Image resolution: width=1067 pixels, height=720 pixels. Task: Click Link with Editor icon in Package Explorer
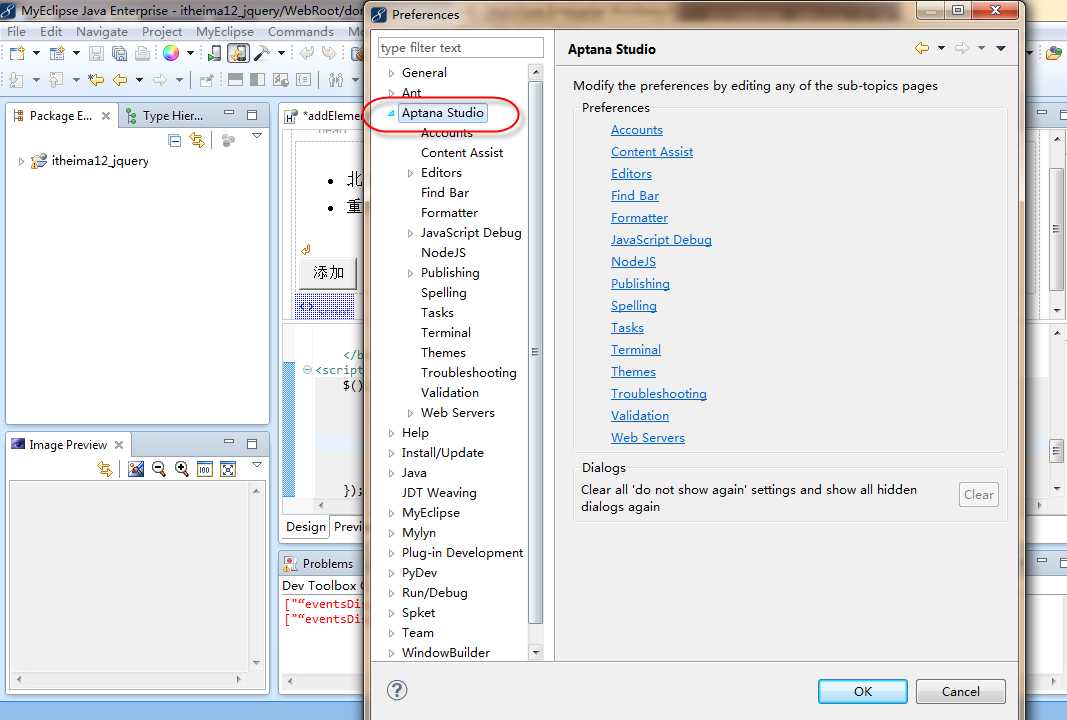pyautogui.click(x=197, y=140)
